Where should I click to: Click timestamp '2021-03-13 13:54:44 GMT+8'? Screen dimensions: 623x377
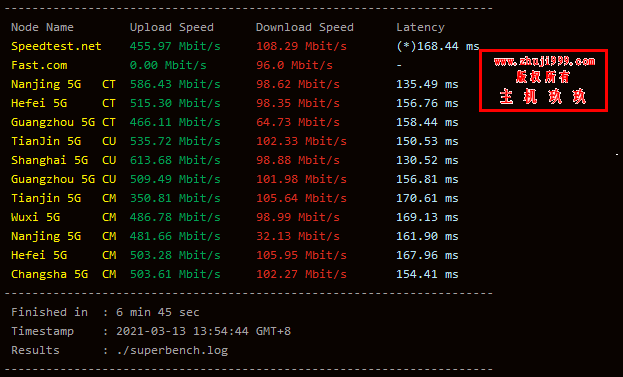click(x=203, y=331)
